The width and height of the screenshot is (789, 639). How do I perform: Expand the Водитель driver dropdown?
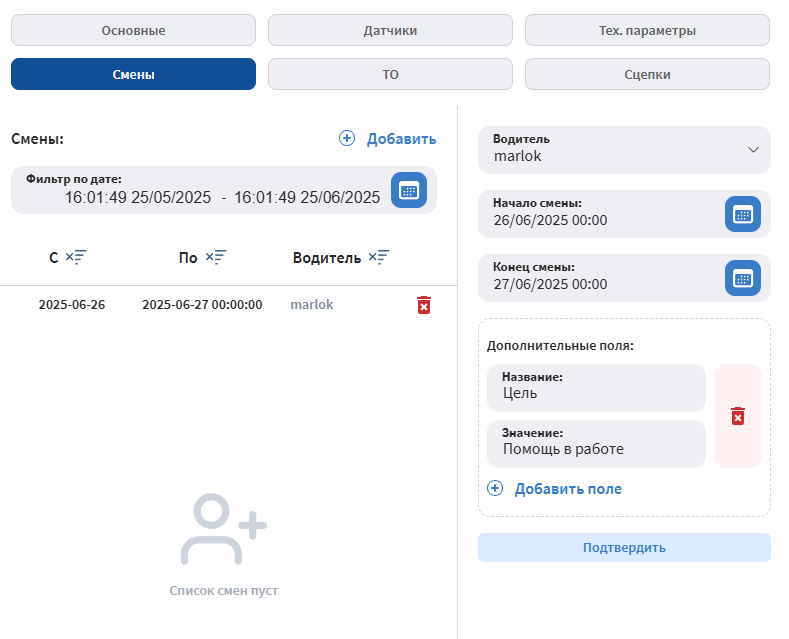[753, 149]
